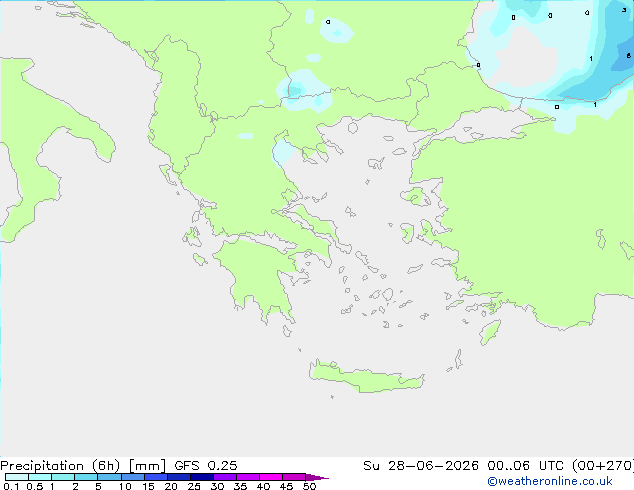This screenshot has height=490, width=634.
Task: Click the 20–25 mm dark blue swatch
Action: [x=179, y=477]
